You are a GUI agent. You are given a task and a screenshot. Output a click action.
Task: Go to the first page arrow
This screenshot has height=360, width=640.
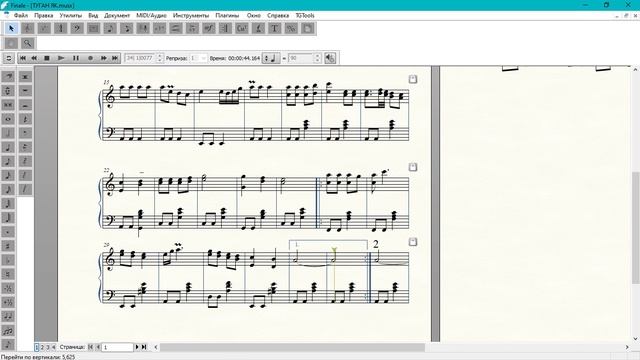point(91,347)
